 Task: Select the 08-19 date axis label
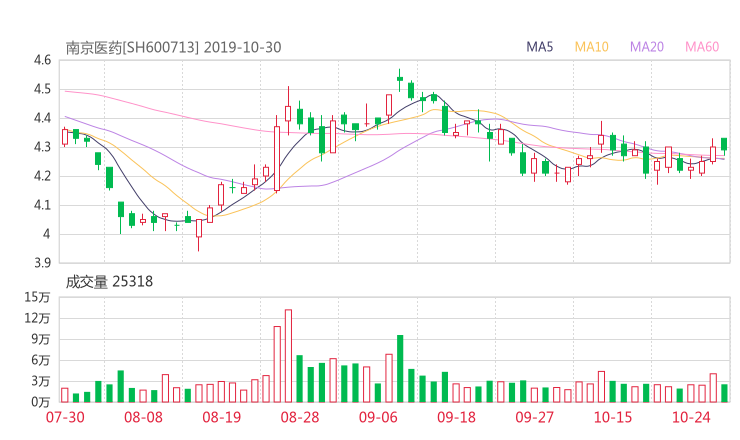pos(221,417)
